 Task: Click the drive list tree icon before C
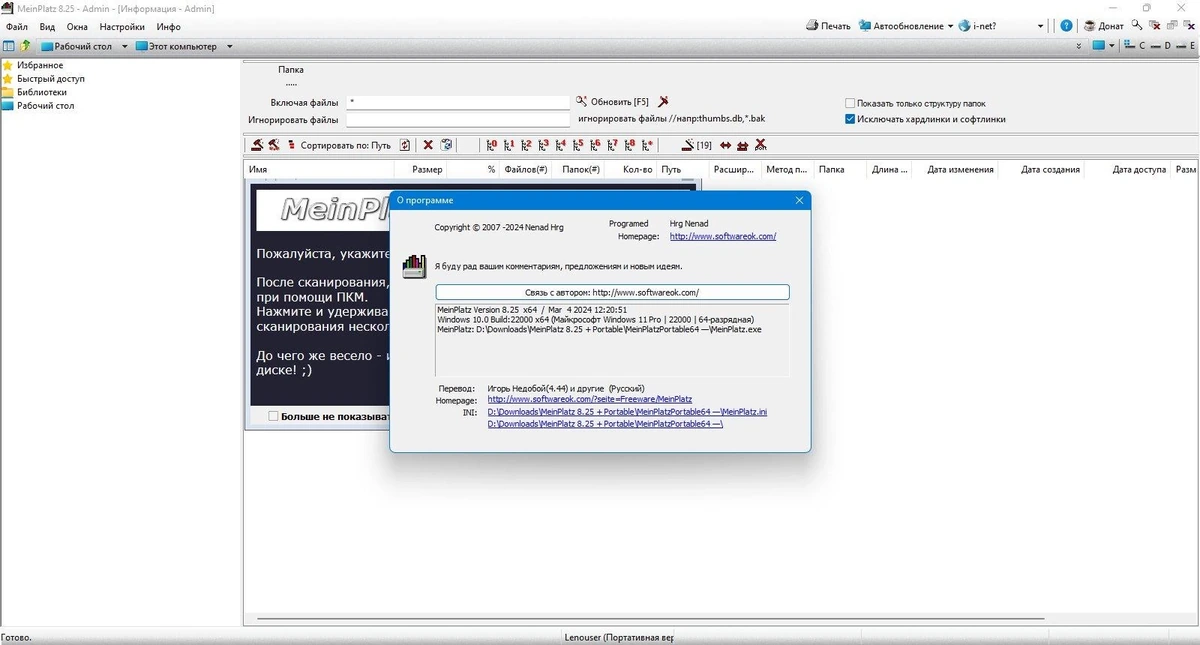1129,46
